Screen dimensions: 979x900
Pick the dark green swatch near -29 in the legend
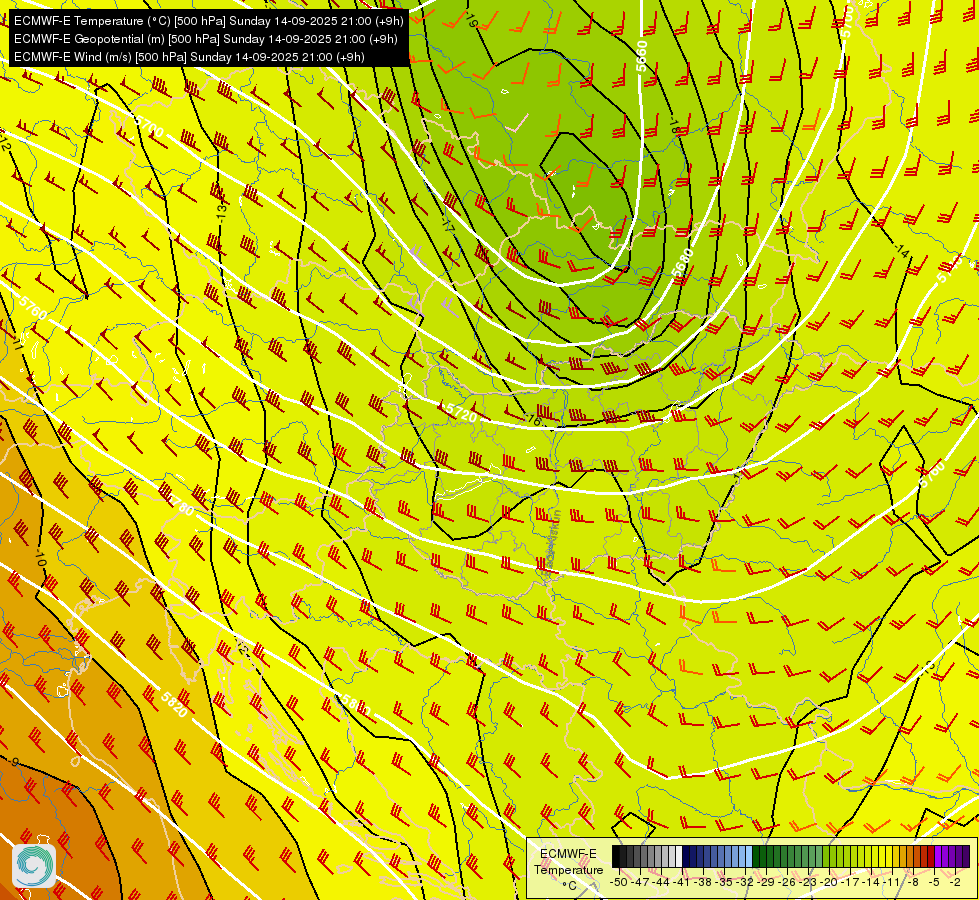pos(756,856)
